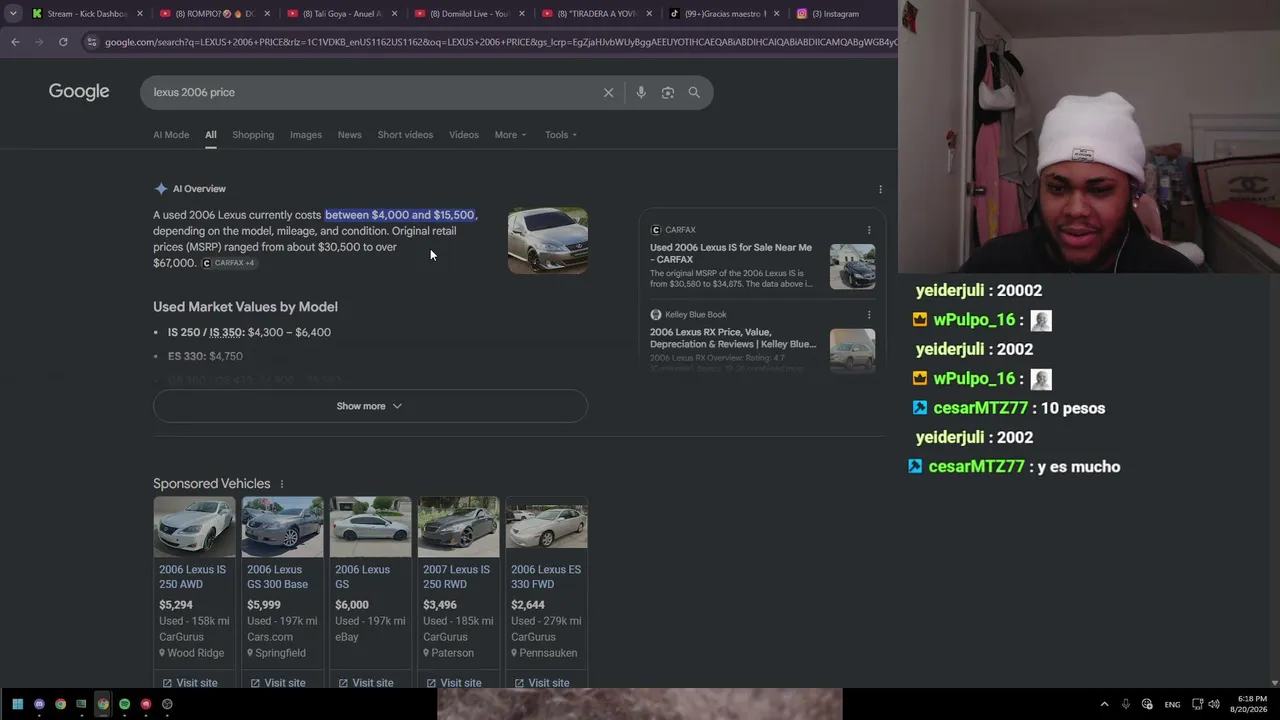This screenshot has width=1280, height=720.
Task: Click the IS 350 model link
Action: pos(226,332)
